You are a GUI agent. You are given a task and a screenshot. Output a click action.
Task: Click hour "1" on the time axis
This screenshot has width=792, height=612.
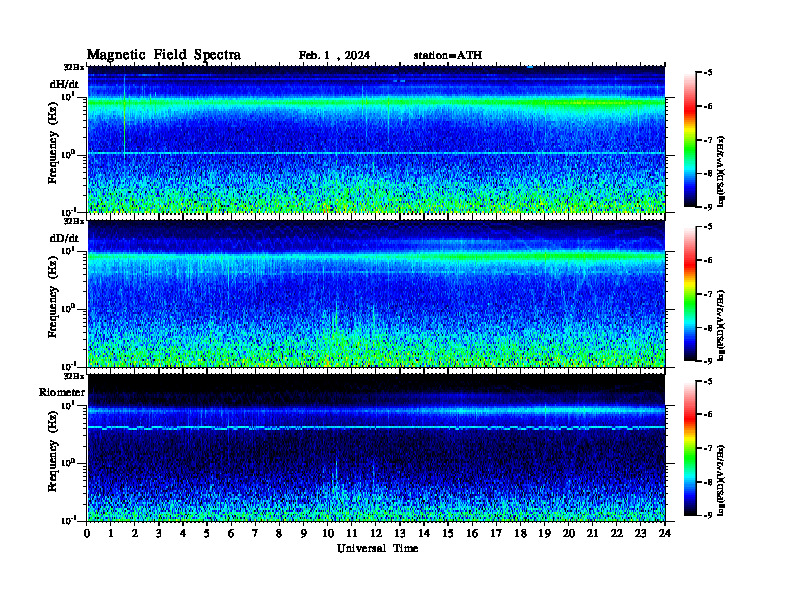click(x=111, y=533)
